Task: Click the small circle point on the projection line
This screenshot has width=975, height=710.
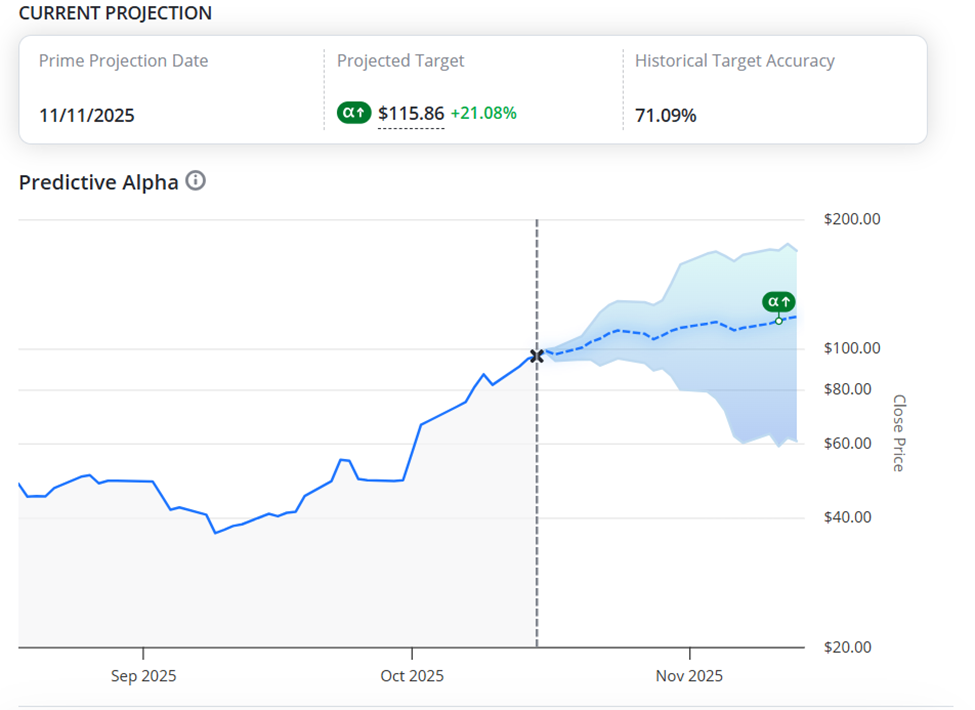Action: (x=779, y=321)
